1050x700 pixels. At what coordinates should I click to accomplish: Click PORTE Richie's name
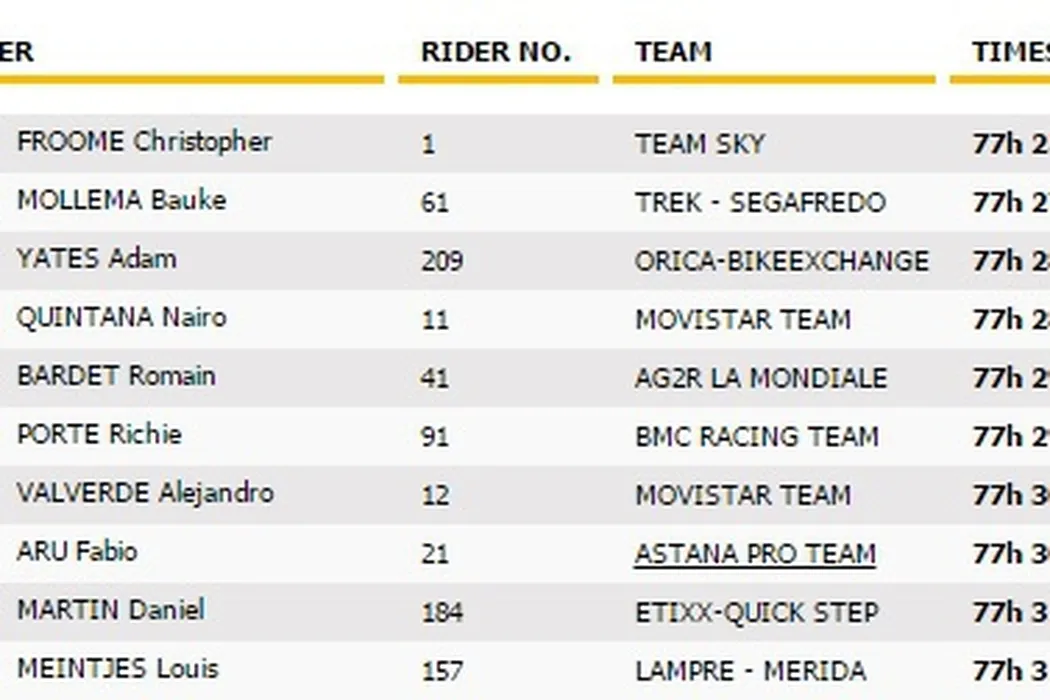click(99, 435)
